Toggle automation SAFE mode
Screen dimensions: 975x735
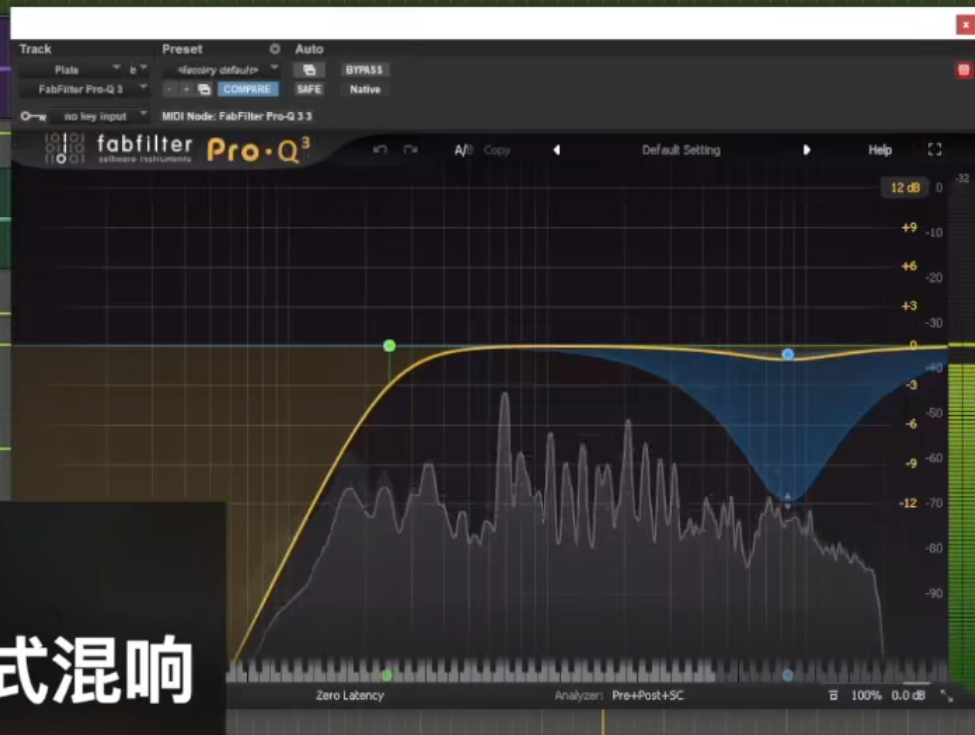pos(309,89)
